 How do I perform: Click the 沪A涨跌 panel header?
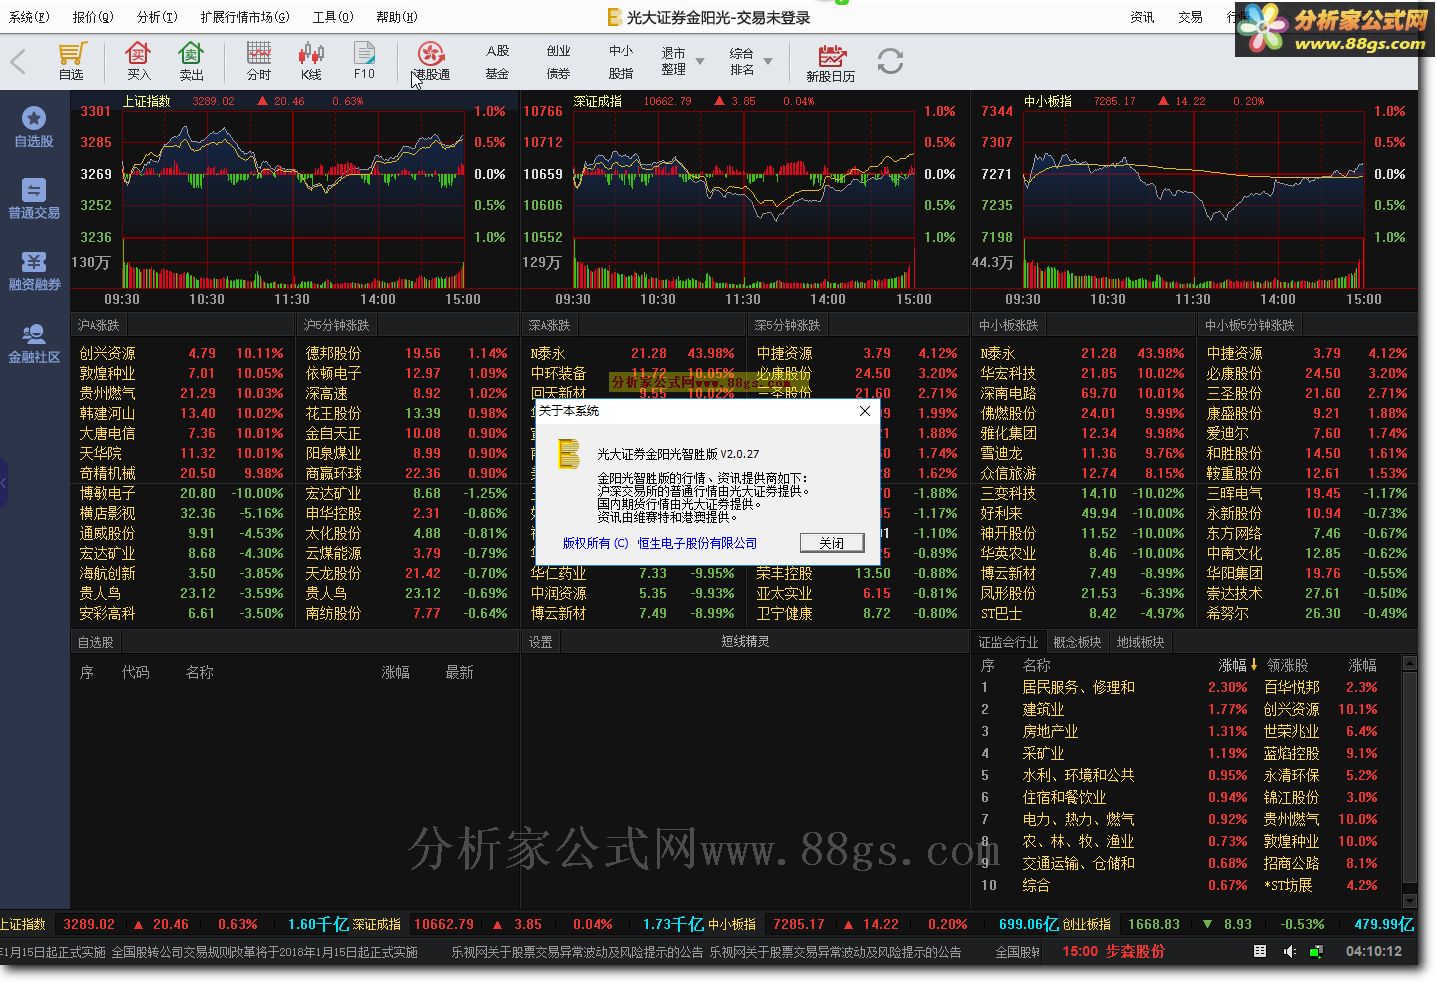99,325
